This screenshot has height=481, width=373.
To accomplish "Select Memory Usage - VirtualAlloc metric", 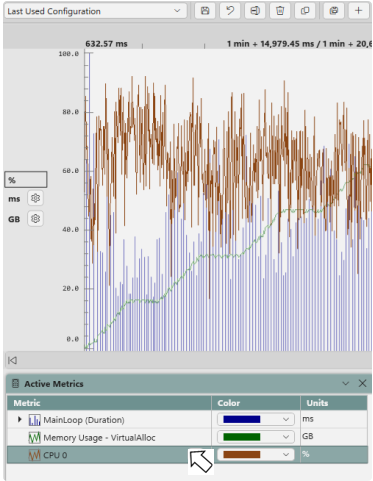I will [x=99, y=438].
